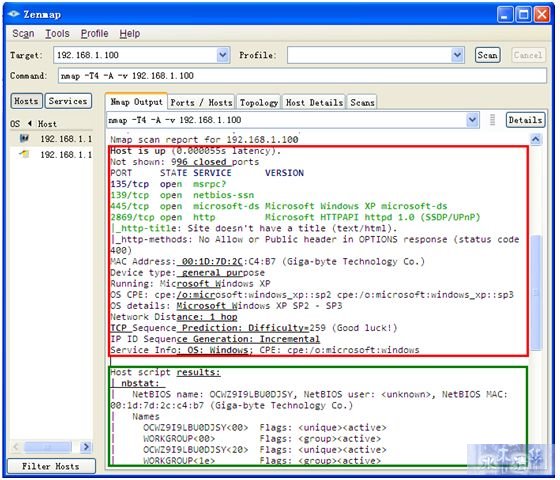This screenshot has width=560, height=480.
Task: Click the Details button
Action: pyautogui.click(x=525, y=120)
